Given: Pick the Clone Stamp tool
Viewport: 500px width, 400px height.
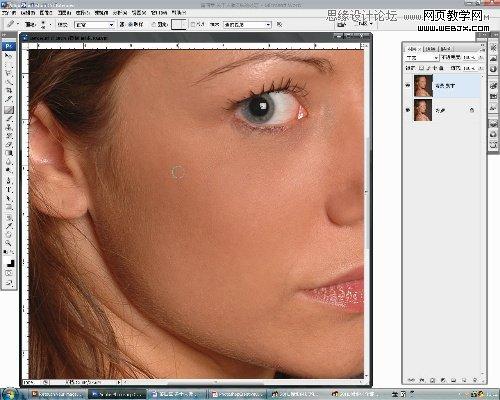Looking at the screenshot, I should (x=9, y=127).
